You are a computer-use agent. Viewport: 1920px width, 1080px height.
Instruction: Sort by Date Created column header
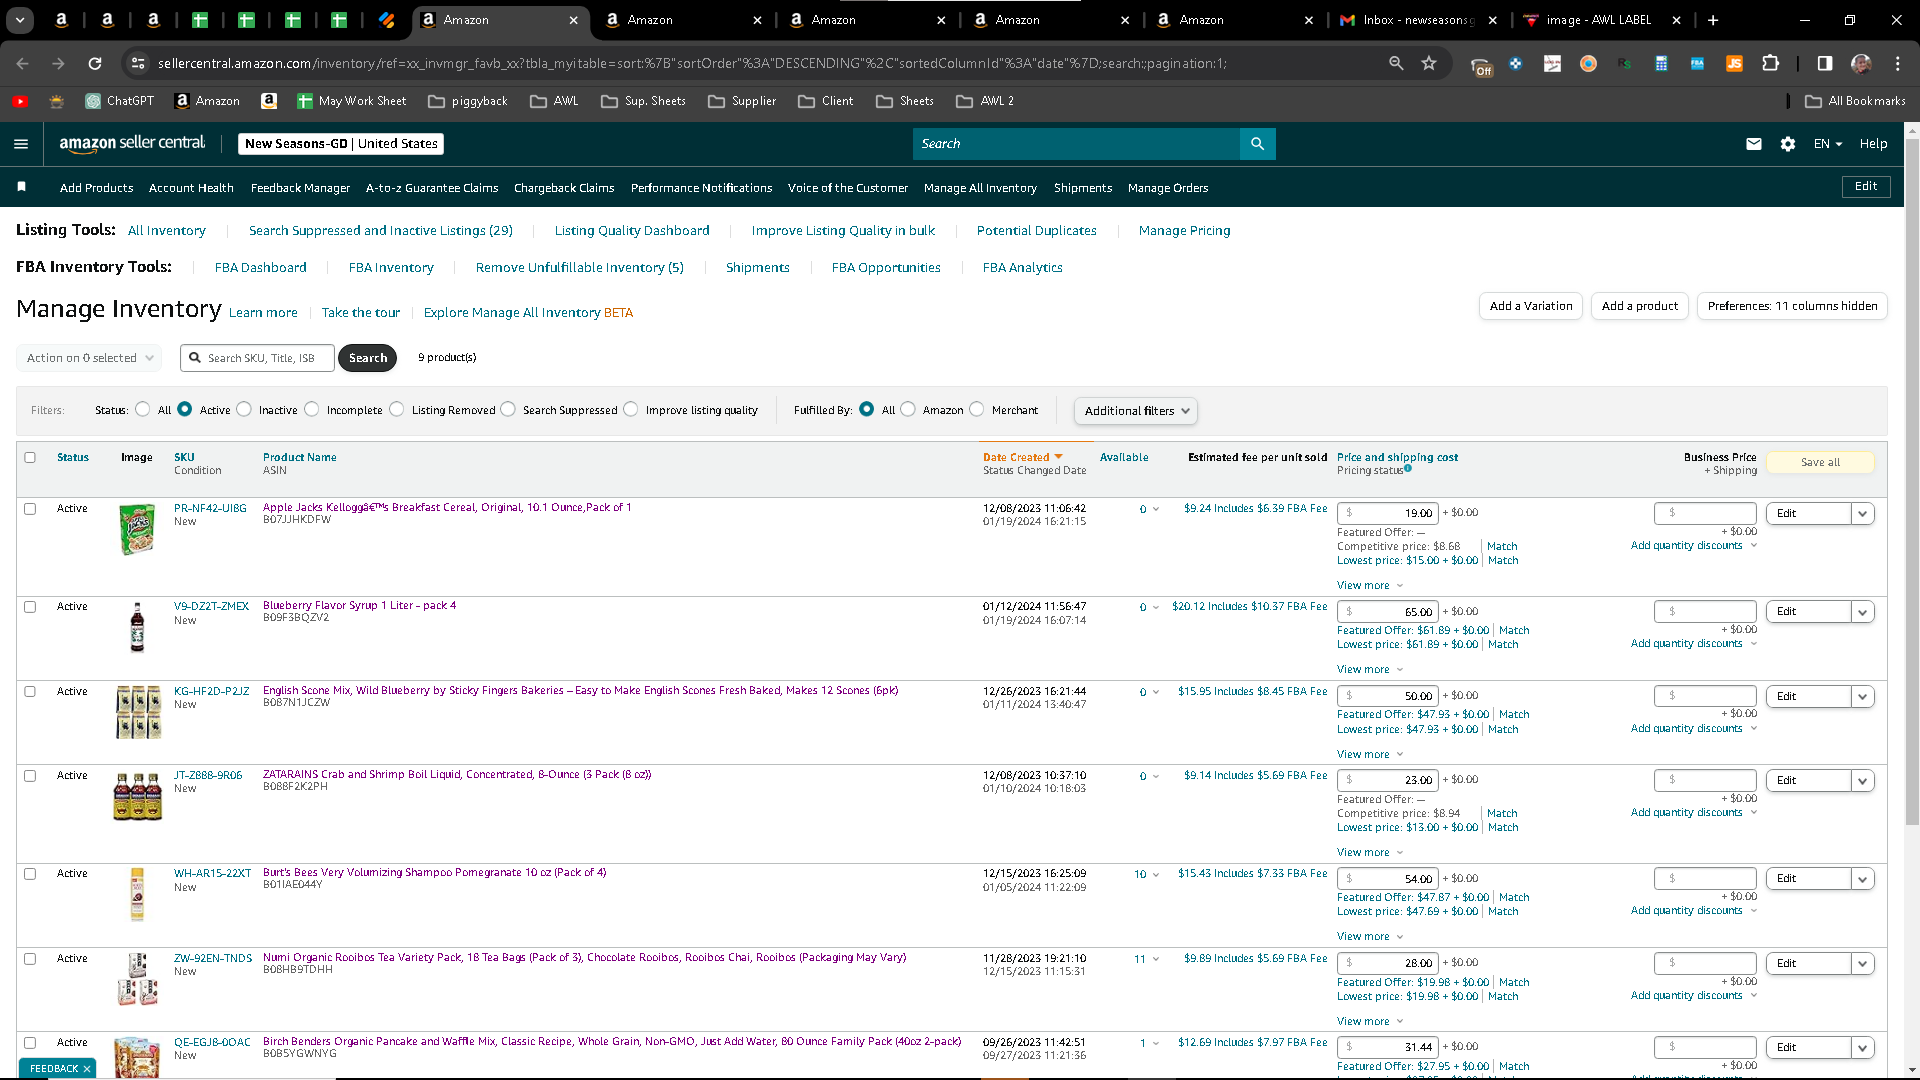(x=1022, y=457)
